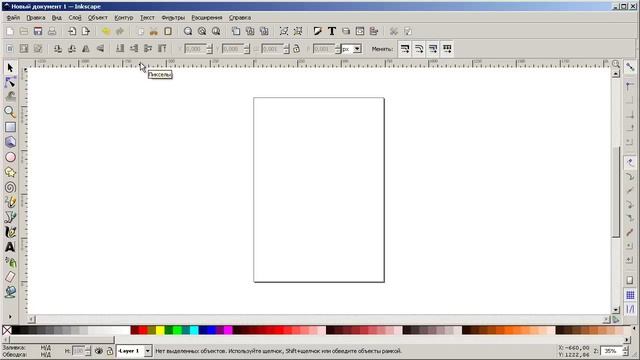The height and width of the screenshot is (360, 640).
Task: Toggle move patterns with objects option
Action: pos(447,49)
